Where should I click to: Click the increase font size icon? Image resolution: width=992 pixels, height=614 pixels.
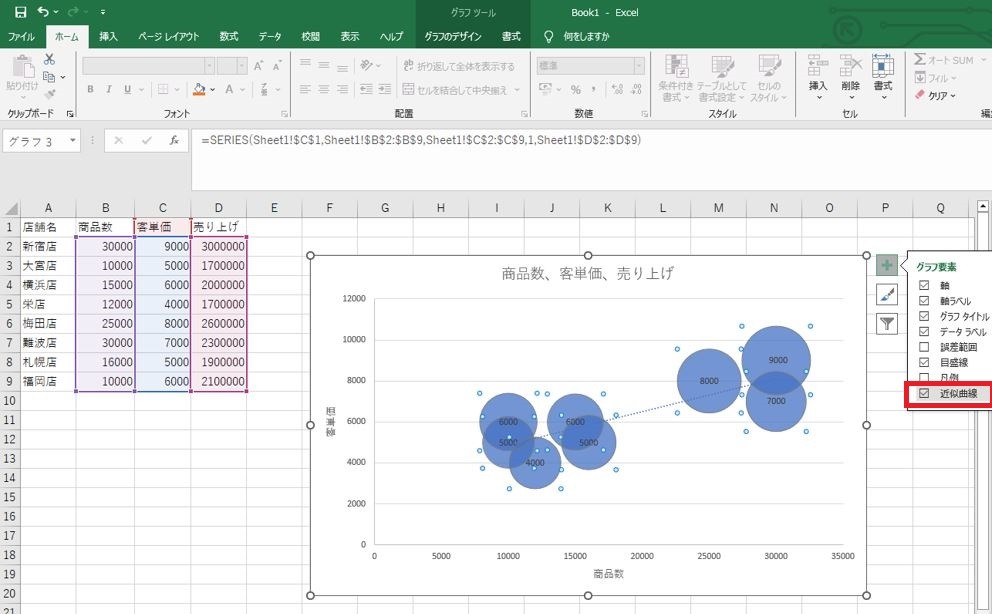coord(258,66)
